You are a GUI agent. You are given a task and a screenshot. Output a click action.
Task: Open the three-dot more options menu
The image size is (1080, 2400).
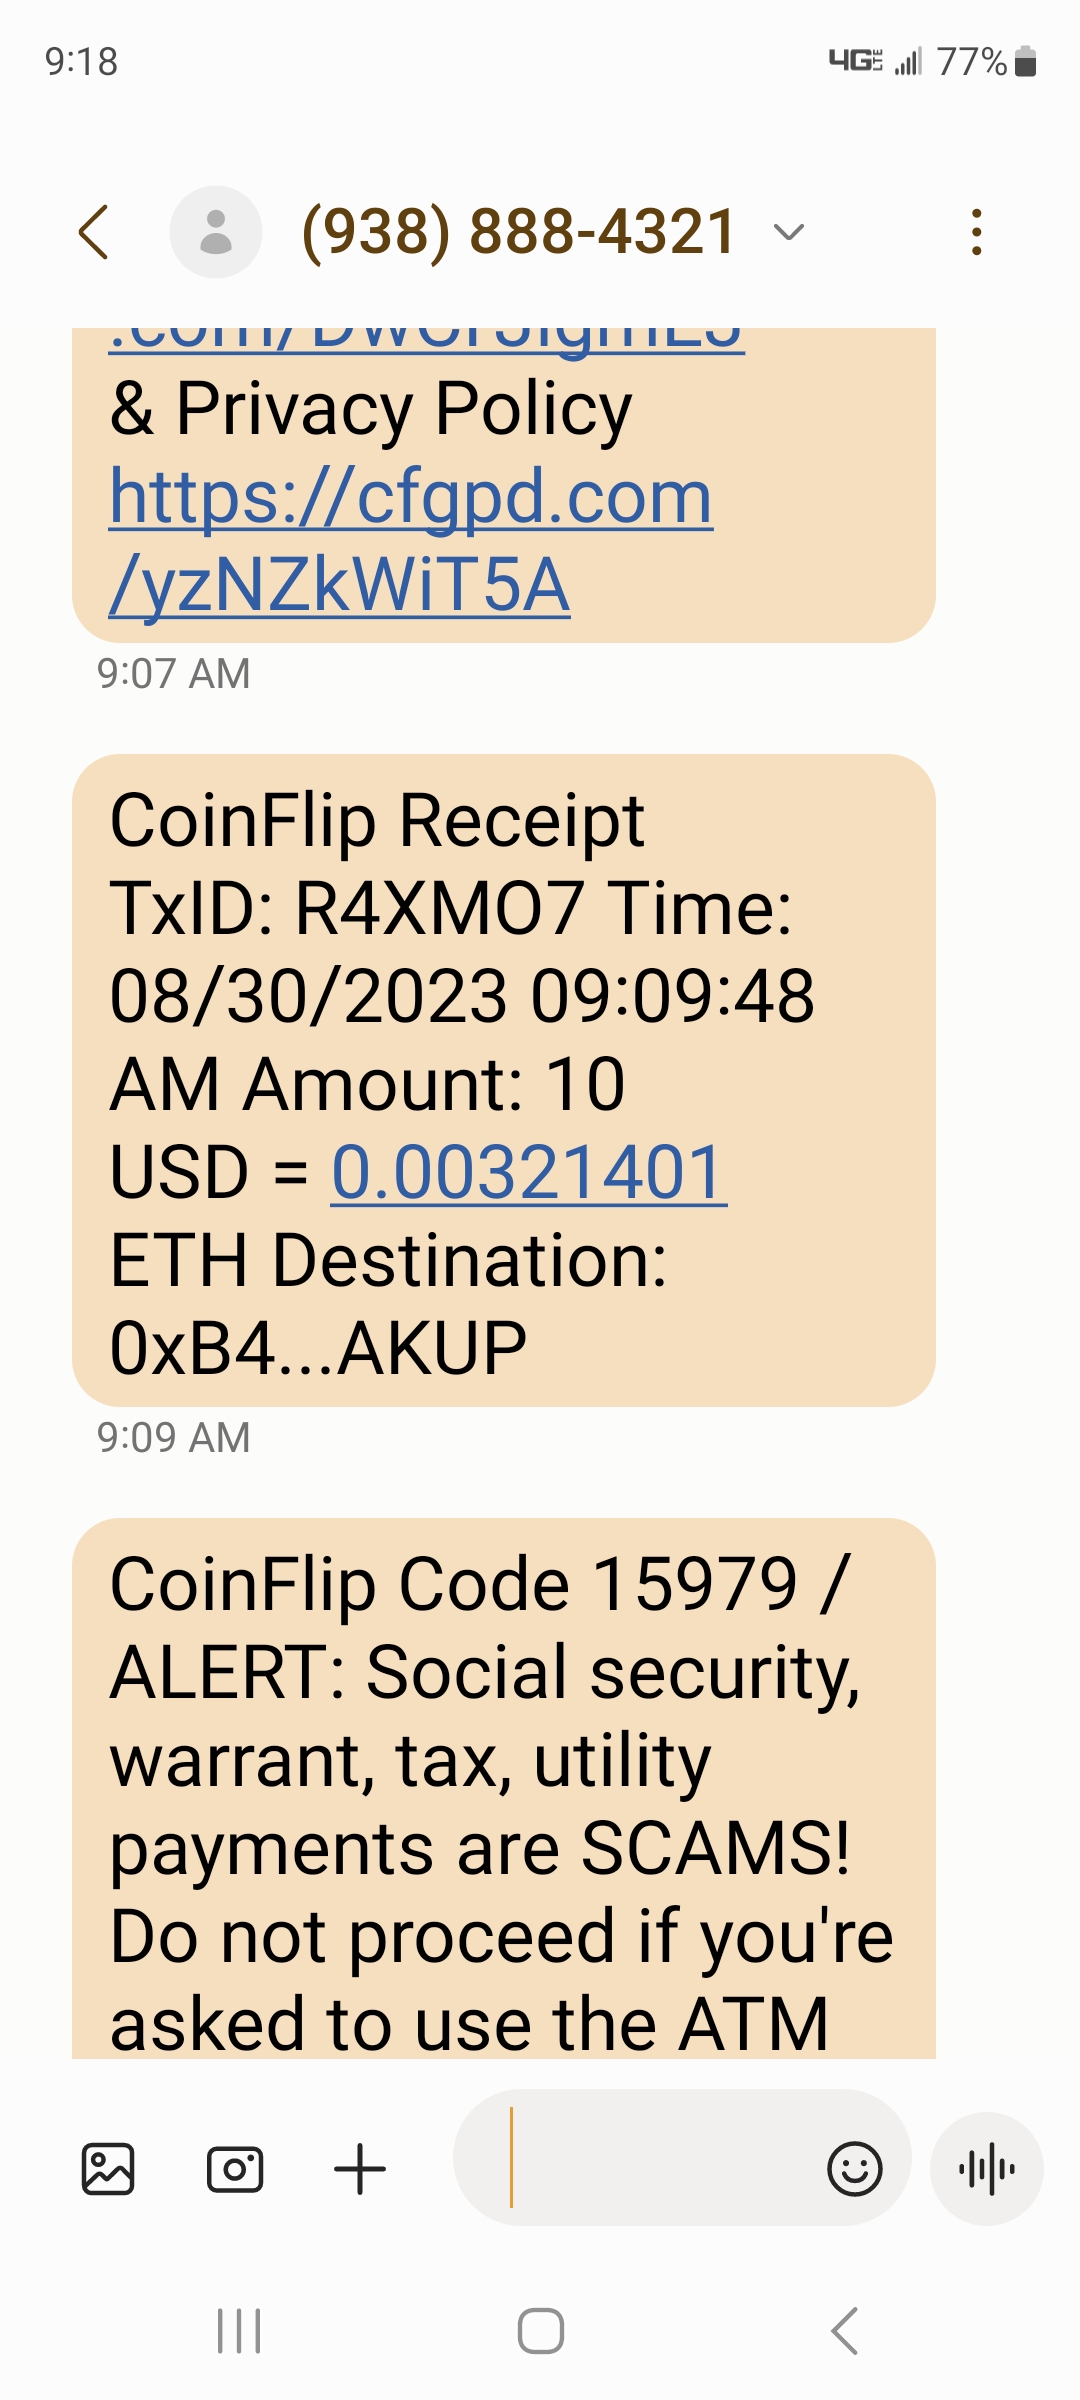[x=977, y=232]
